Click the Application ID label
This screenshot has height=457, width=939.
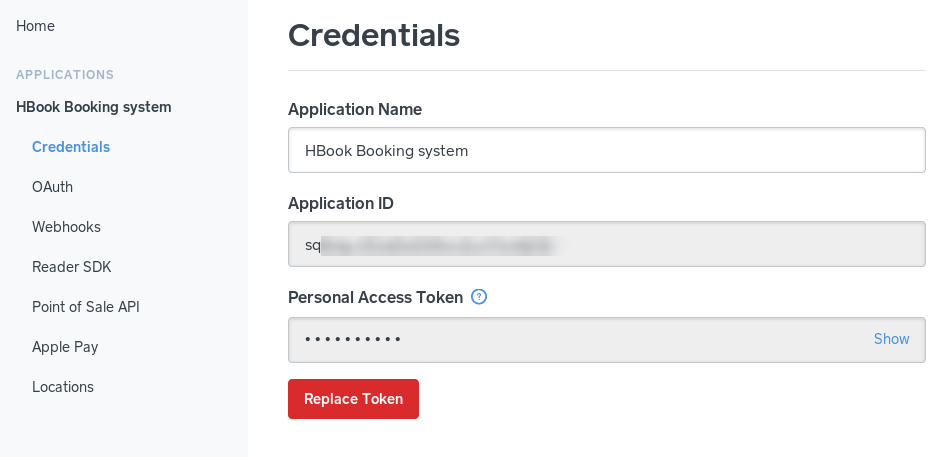click(x=341, y=203)
